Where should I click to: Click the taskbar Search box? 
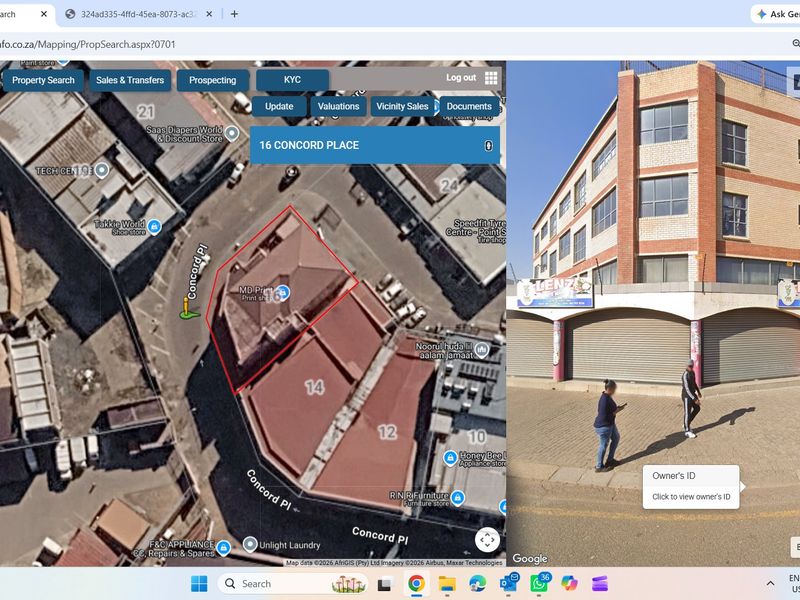click(293, 584)
